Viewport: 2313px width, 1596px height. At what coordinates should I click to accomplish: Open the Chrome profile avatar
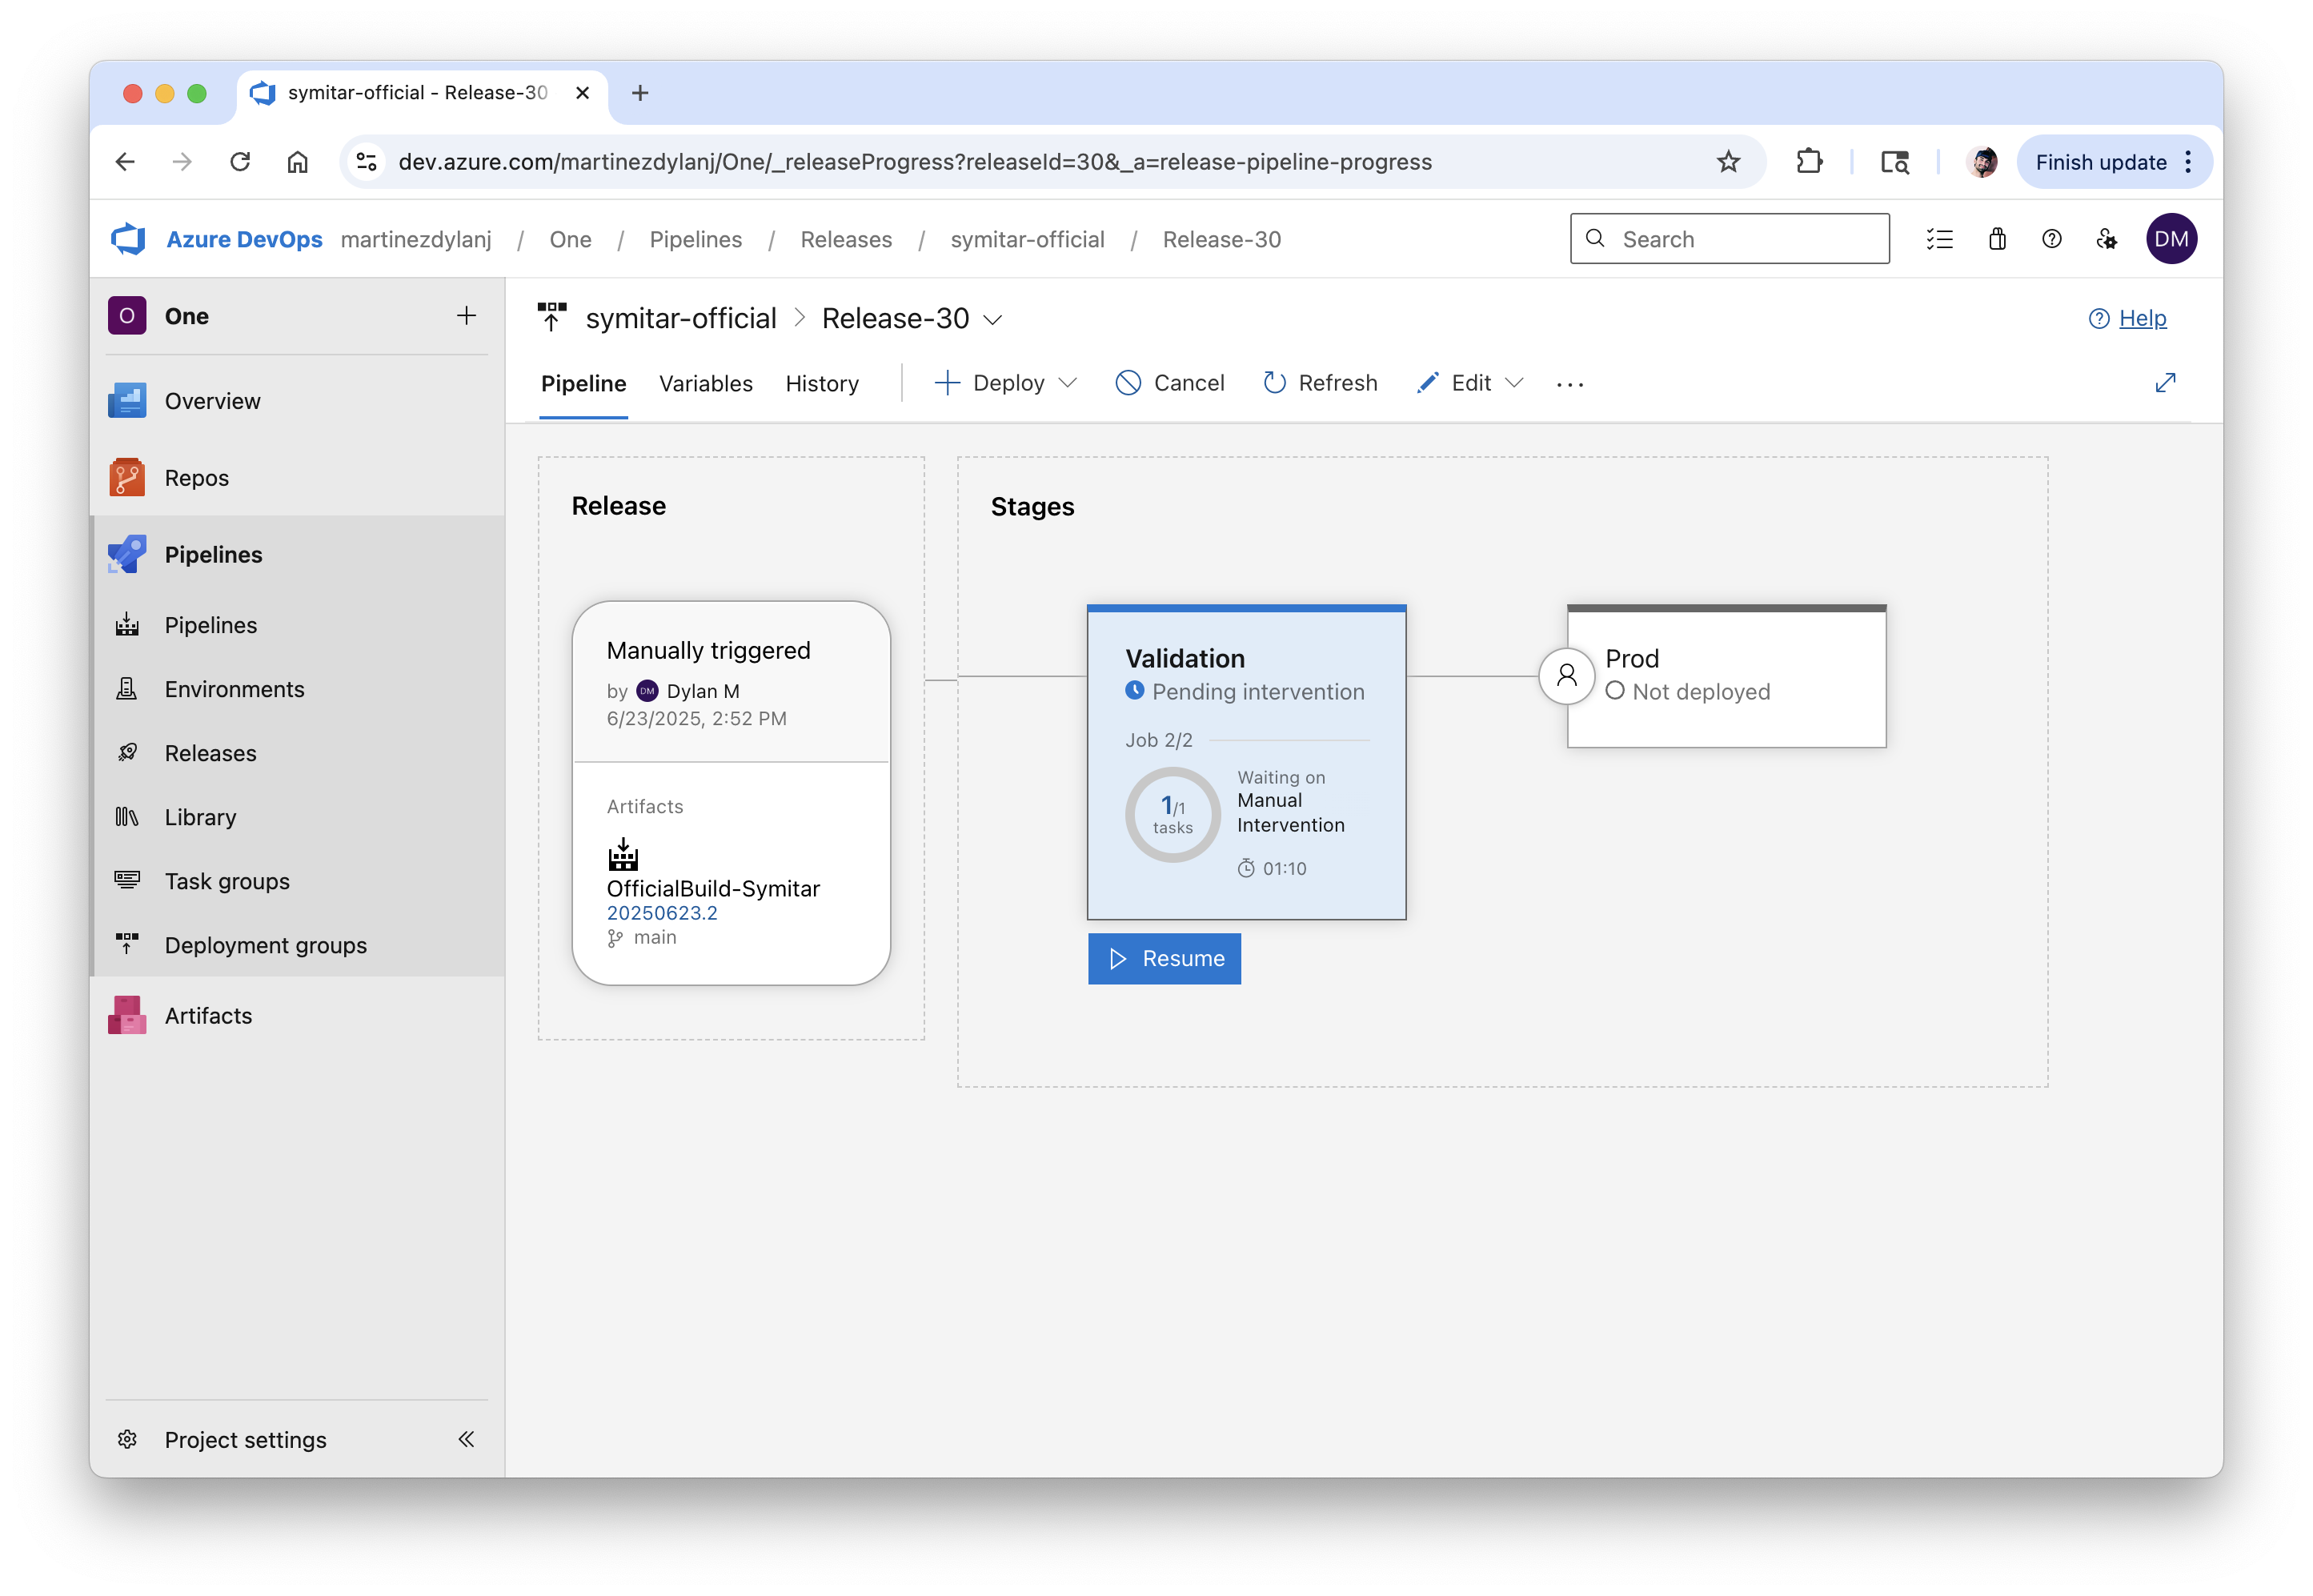point(1981,162)
